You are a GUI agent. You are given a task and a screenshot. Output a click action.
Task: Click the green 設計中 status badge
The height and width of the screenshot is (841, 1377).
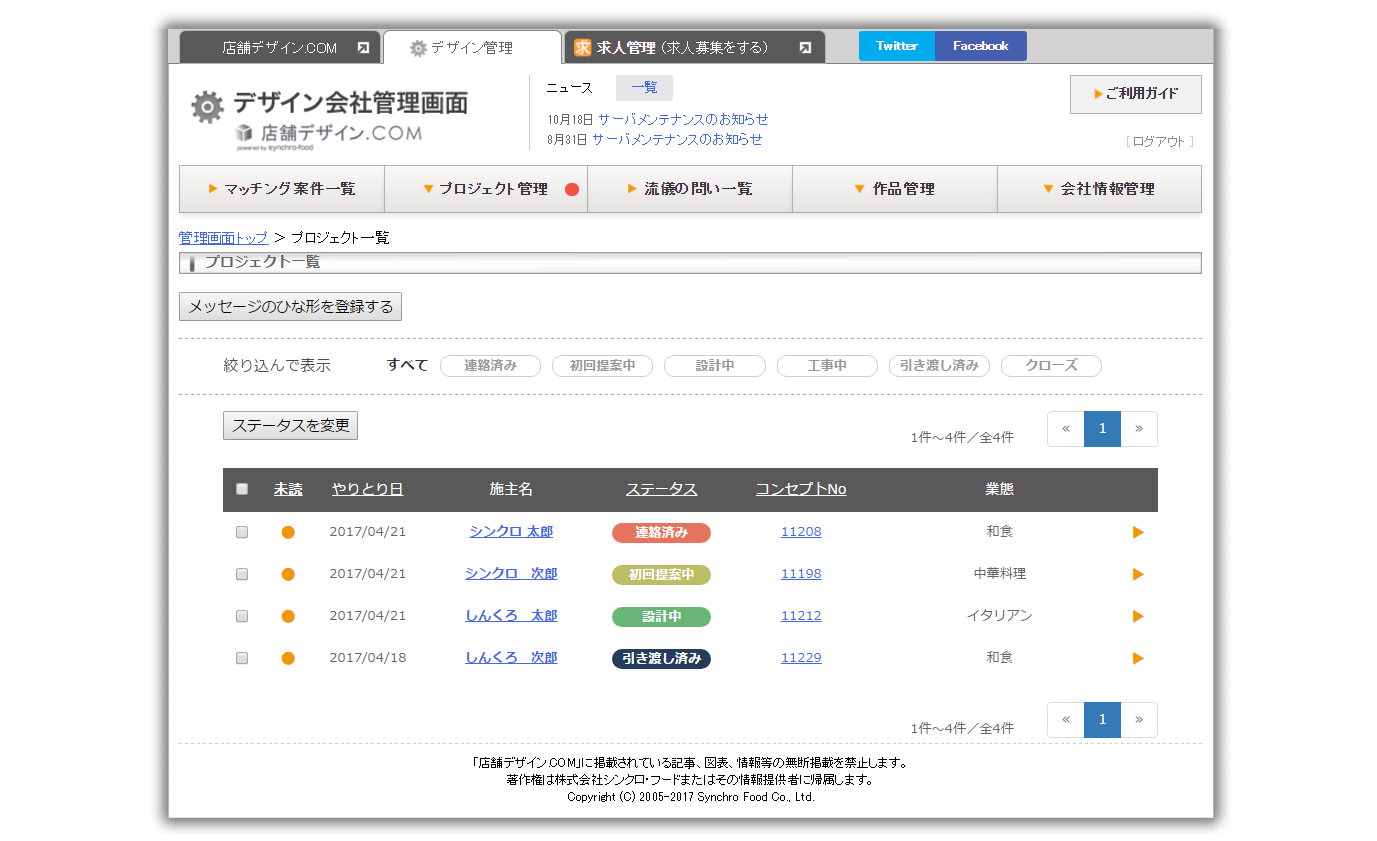coord(661,617)
